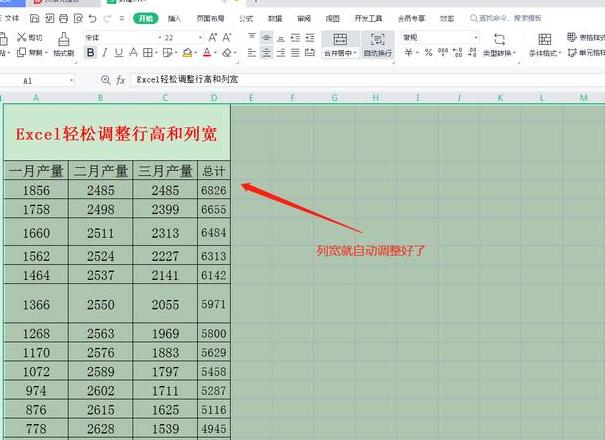
Task: Increase font size with larger A icon
Action: tap(213, 37)
